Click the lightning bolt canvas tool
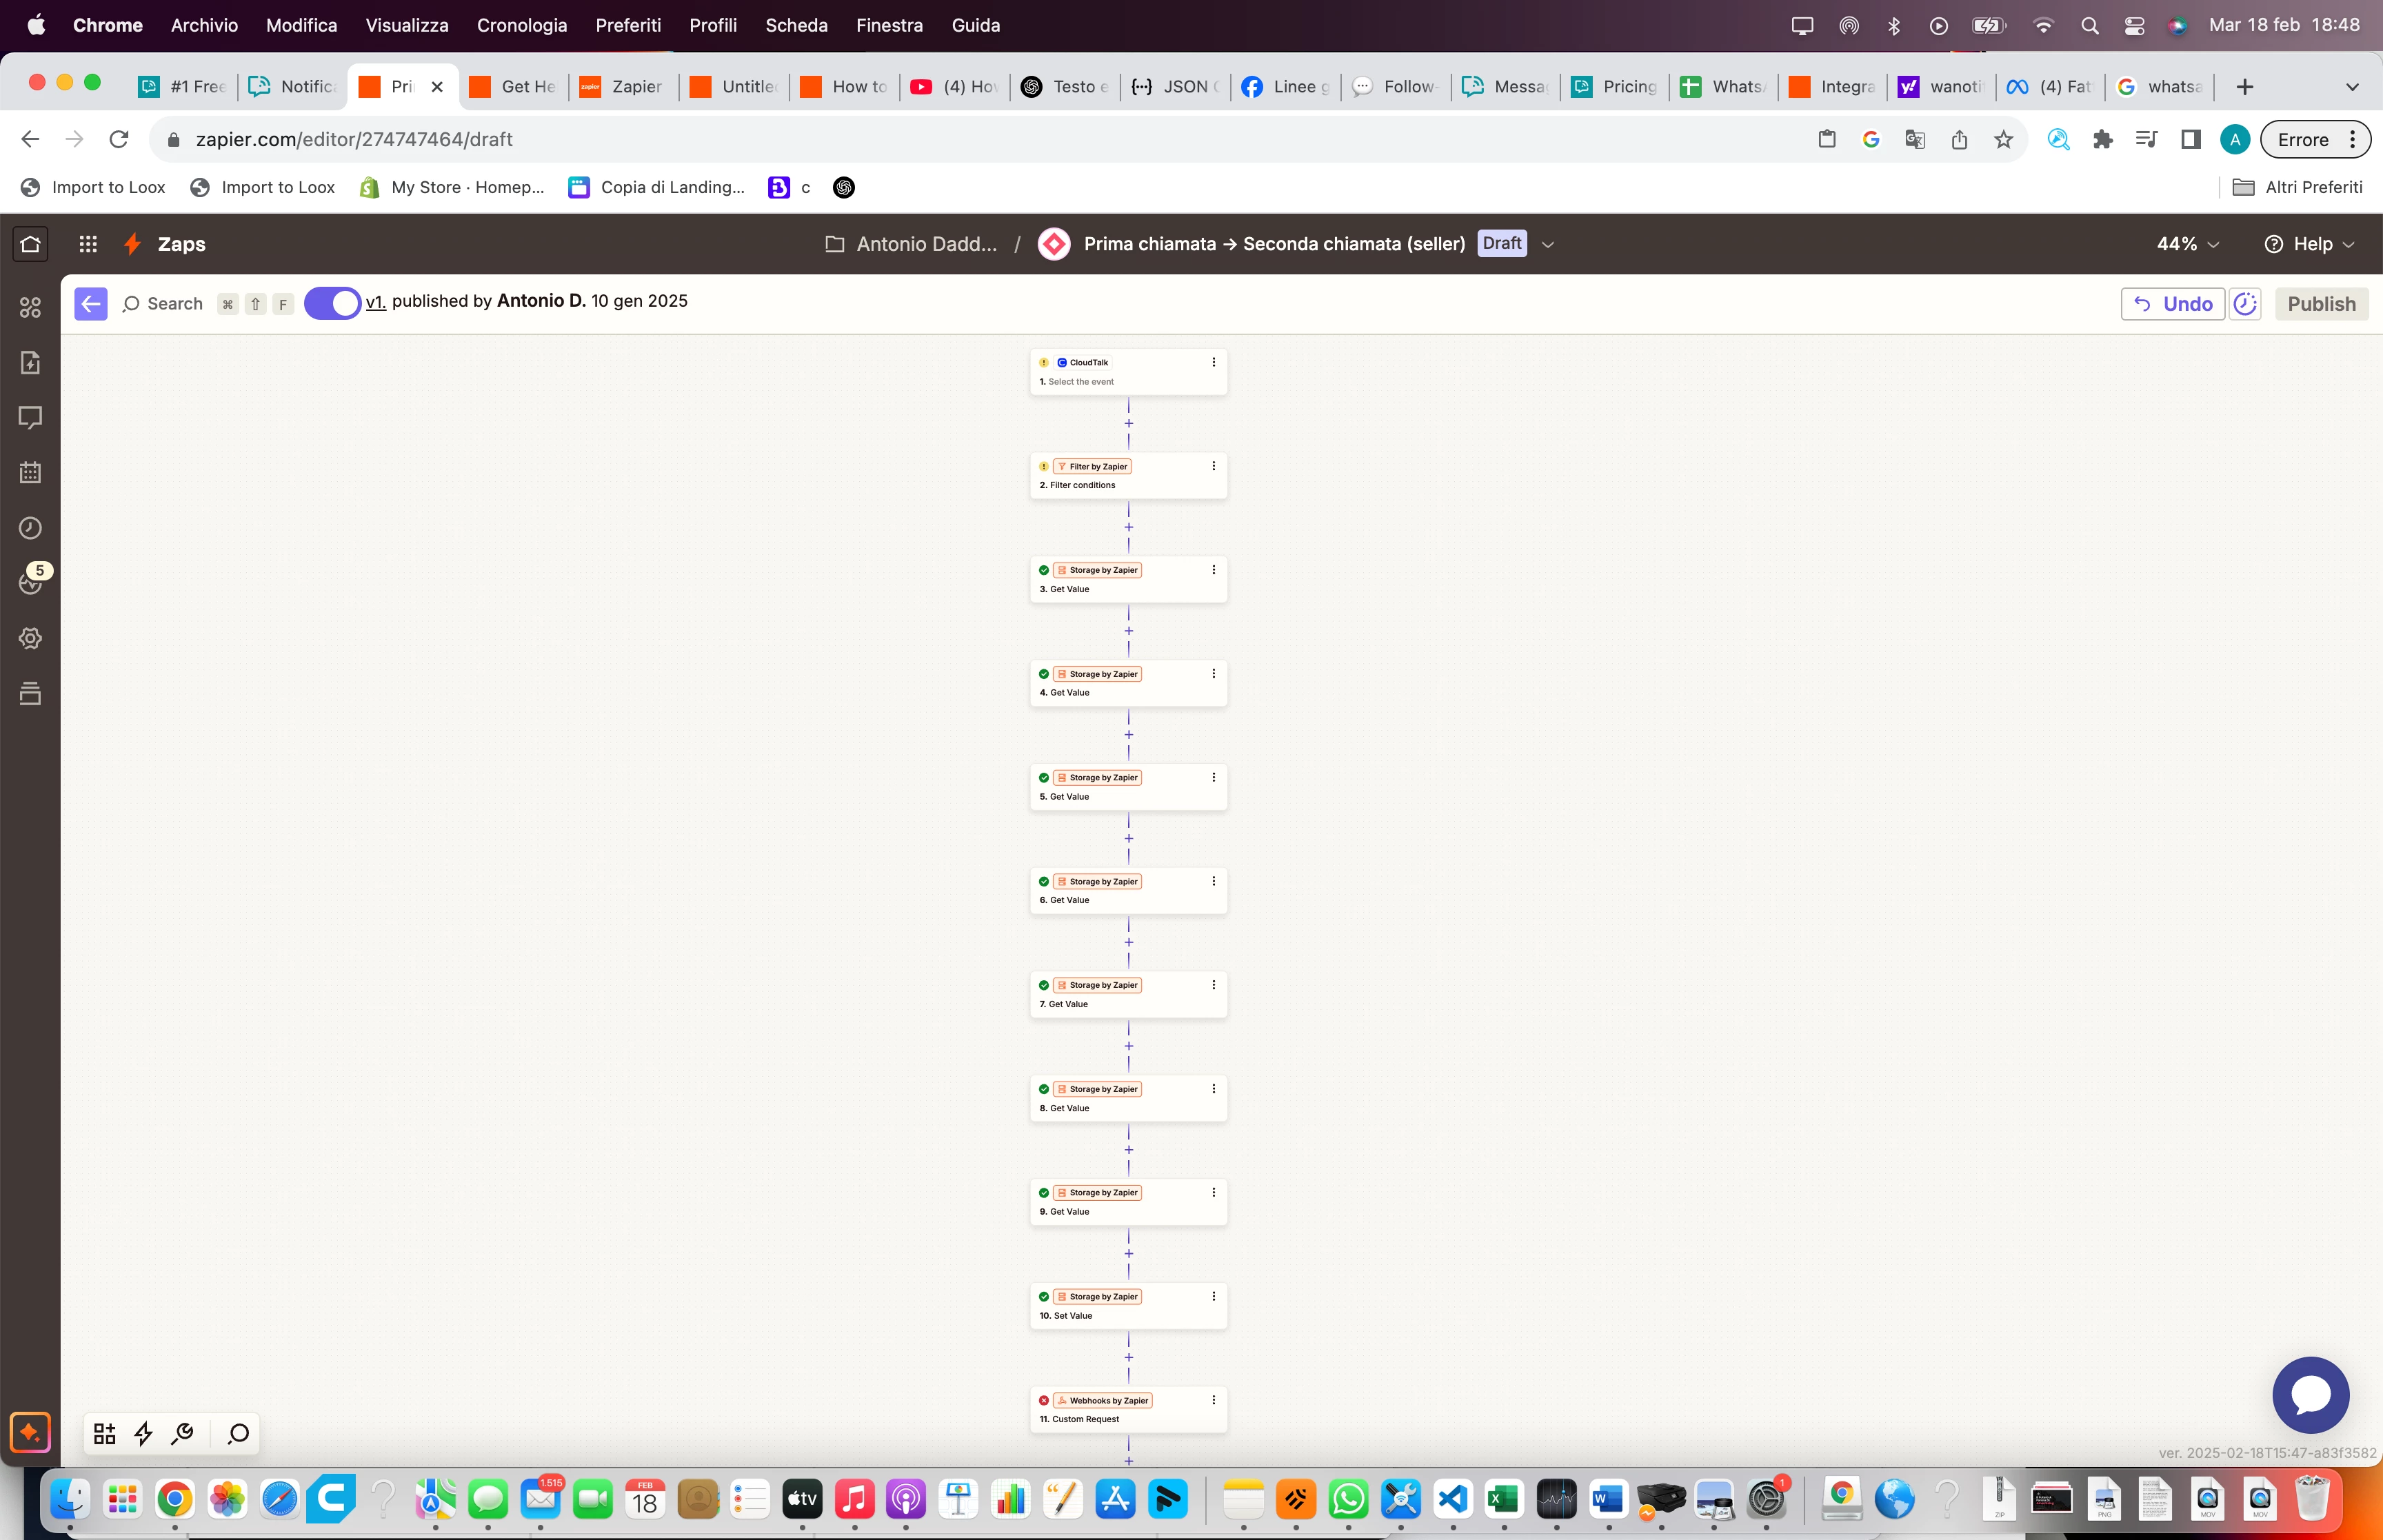The image size is (2383, 1540). [x=143, y=1434]
